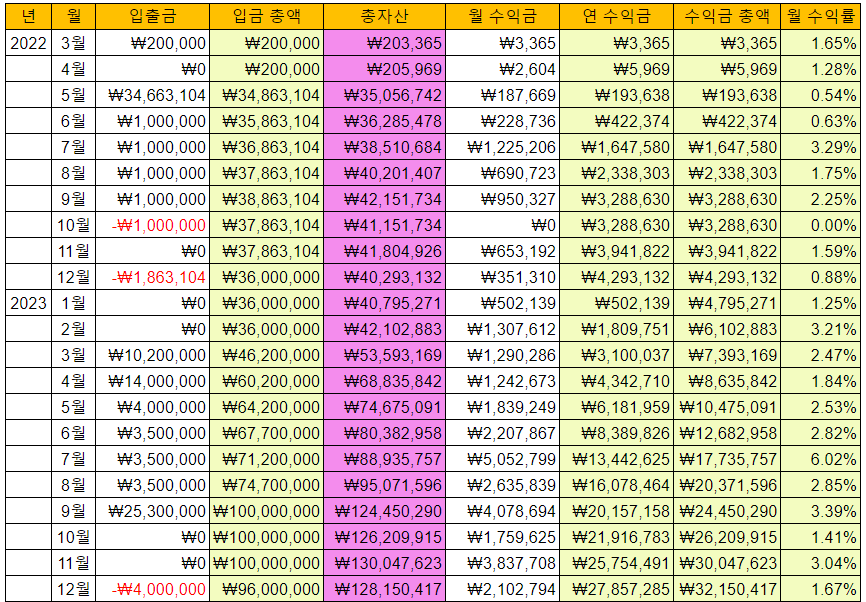The height and width of the screenshot is (602, 866).
Task: Click total asset ₩130,047,623
Action: pos(384,563)
